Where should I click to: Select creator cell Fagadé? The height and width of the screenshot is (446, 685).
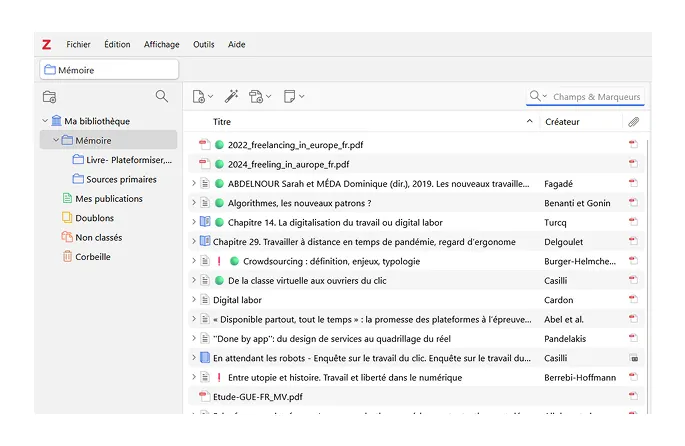click(558, 184)
